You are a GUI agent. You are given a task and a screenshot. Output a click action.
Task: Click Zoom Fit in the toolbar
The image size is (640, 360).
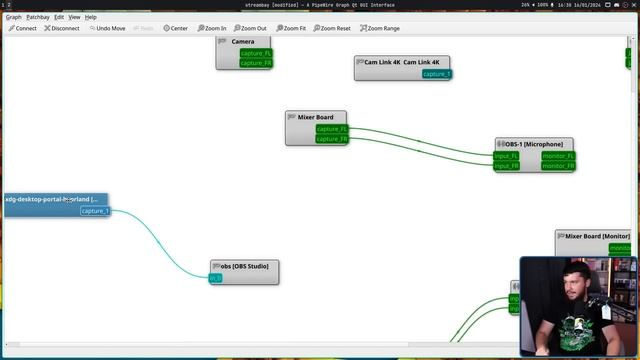(291, 28)
